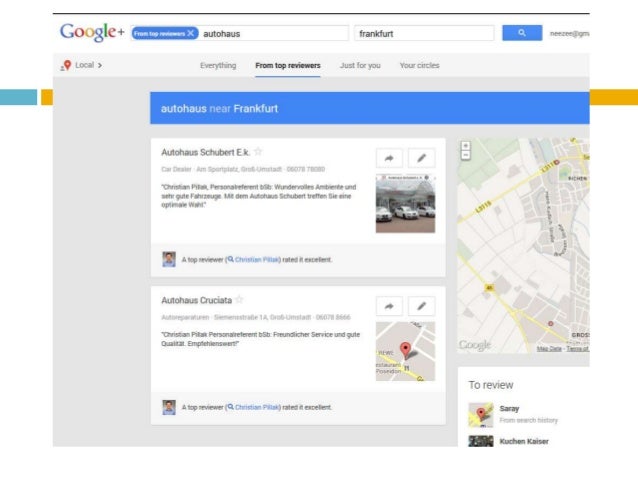Click reviewer avatar in Autohaus Cruciata card
The width and height of the screenshot is (638, 479).
point(169,407)
